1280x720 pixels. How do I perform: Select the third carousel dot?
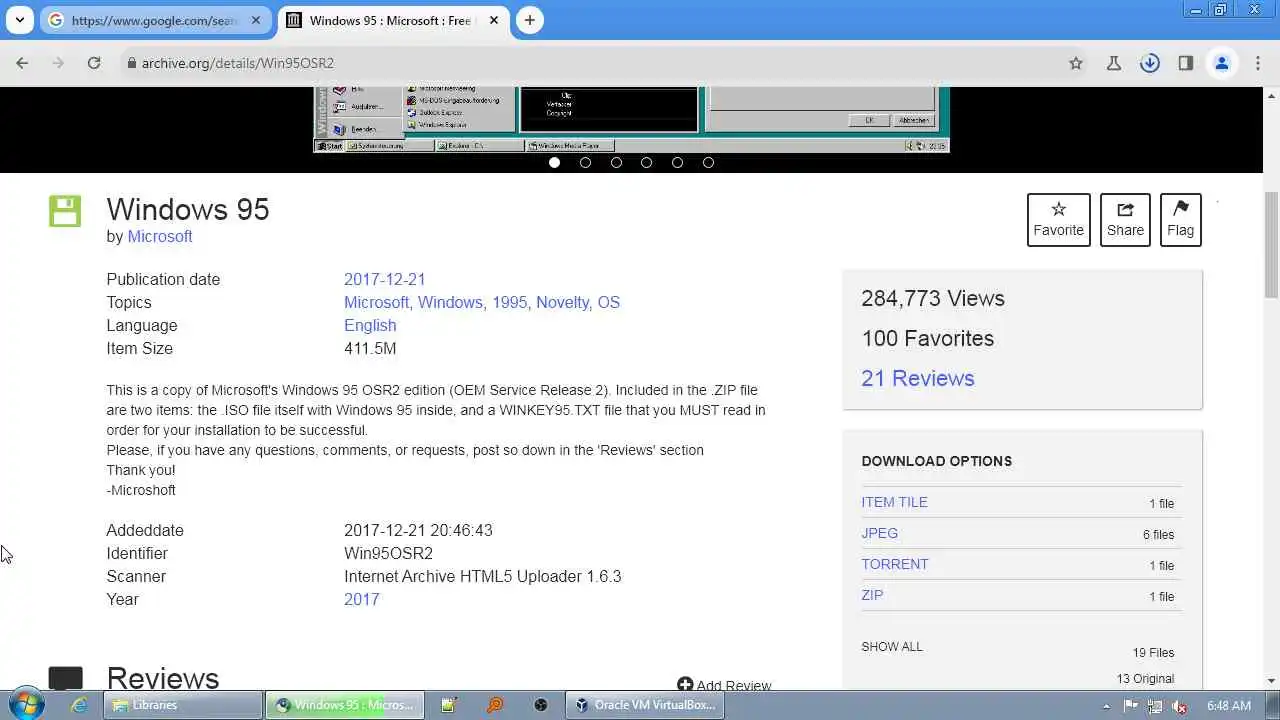(x=616, y=162)
